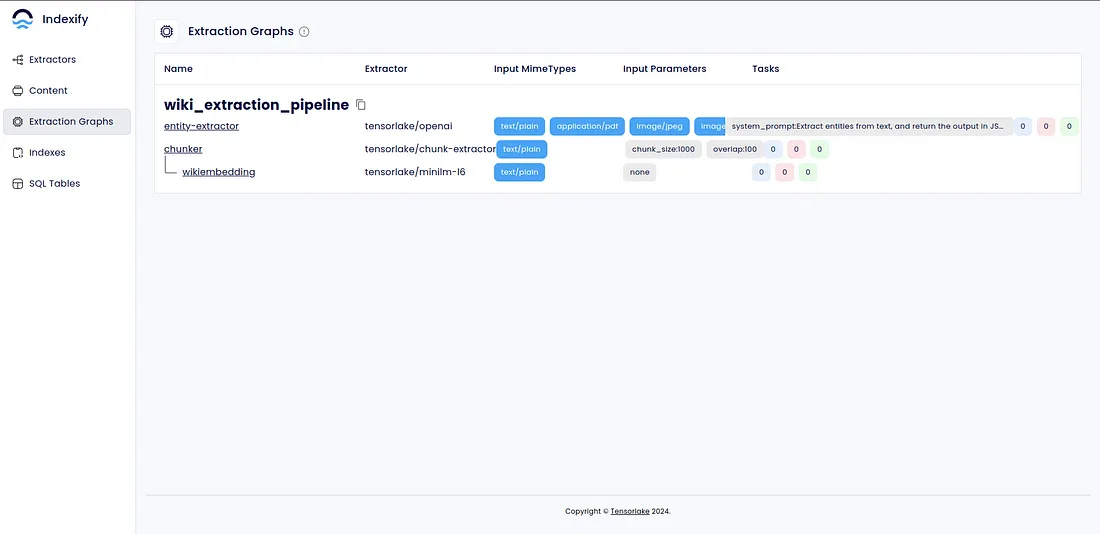This screenshot has height=534, width=1100.
Task: Click blue task count in wikiembedding row
Action: point(761,172)
